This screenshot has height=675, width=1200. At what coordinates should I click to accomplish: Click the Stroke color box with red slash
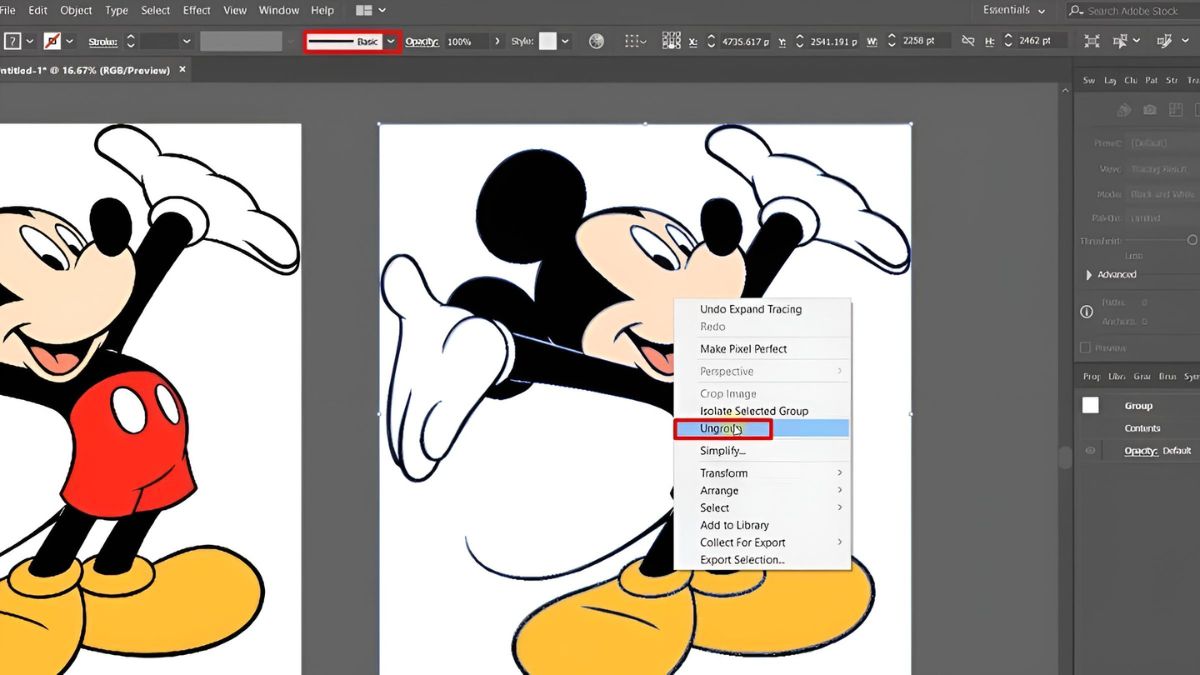tap(52, 41)
